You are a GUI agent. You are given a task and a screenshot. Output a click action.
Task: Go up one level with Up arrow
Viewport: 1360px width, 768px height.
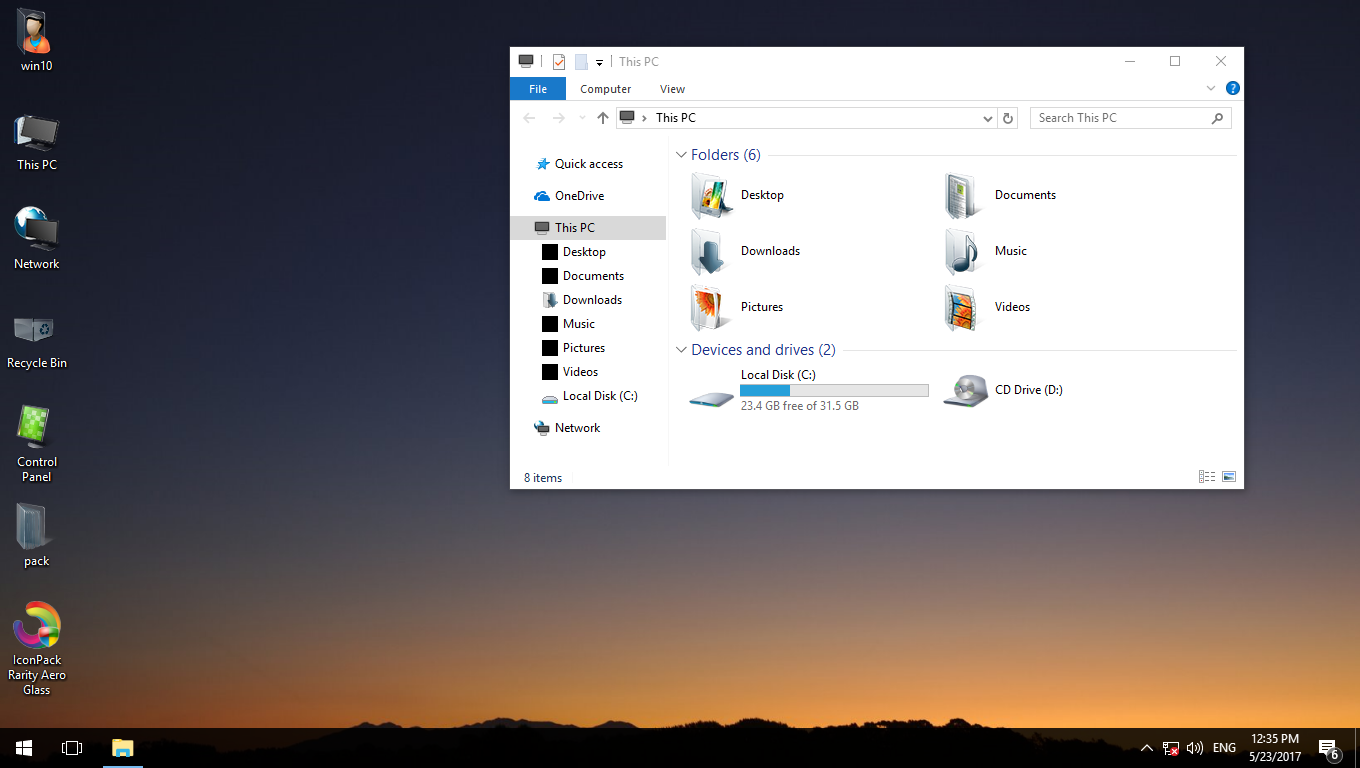[602, 118]
